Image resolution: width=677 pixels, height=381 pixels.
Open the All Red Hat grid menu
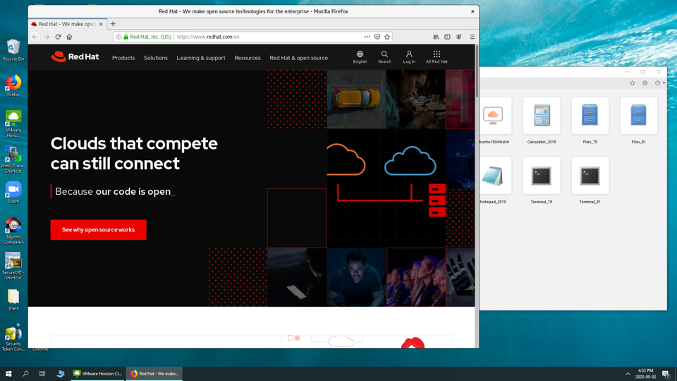pos(437,57)
